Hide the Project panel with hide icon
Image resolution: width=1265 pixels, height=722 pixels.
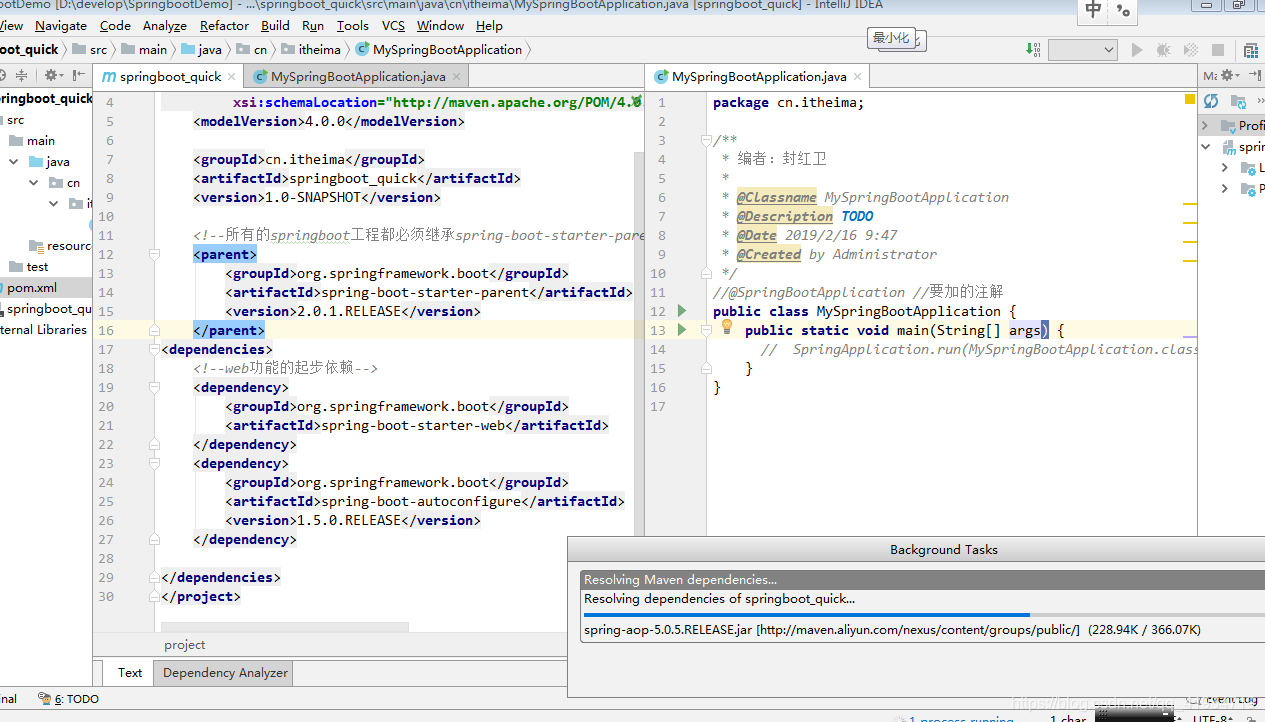(80, 75)
